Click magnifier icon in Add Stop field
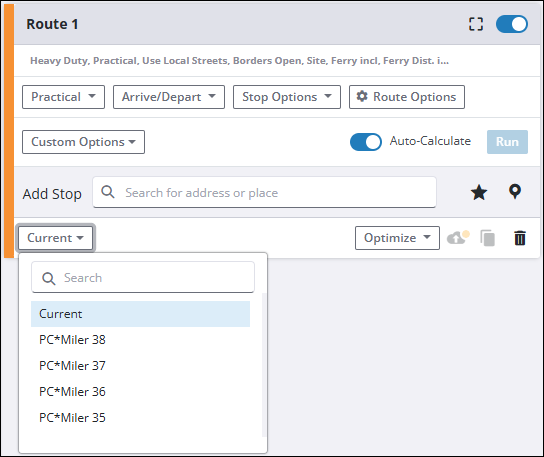544x457 pixels. click(108, 192)
